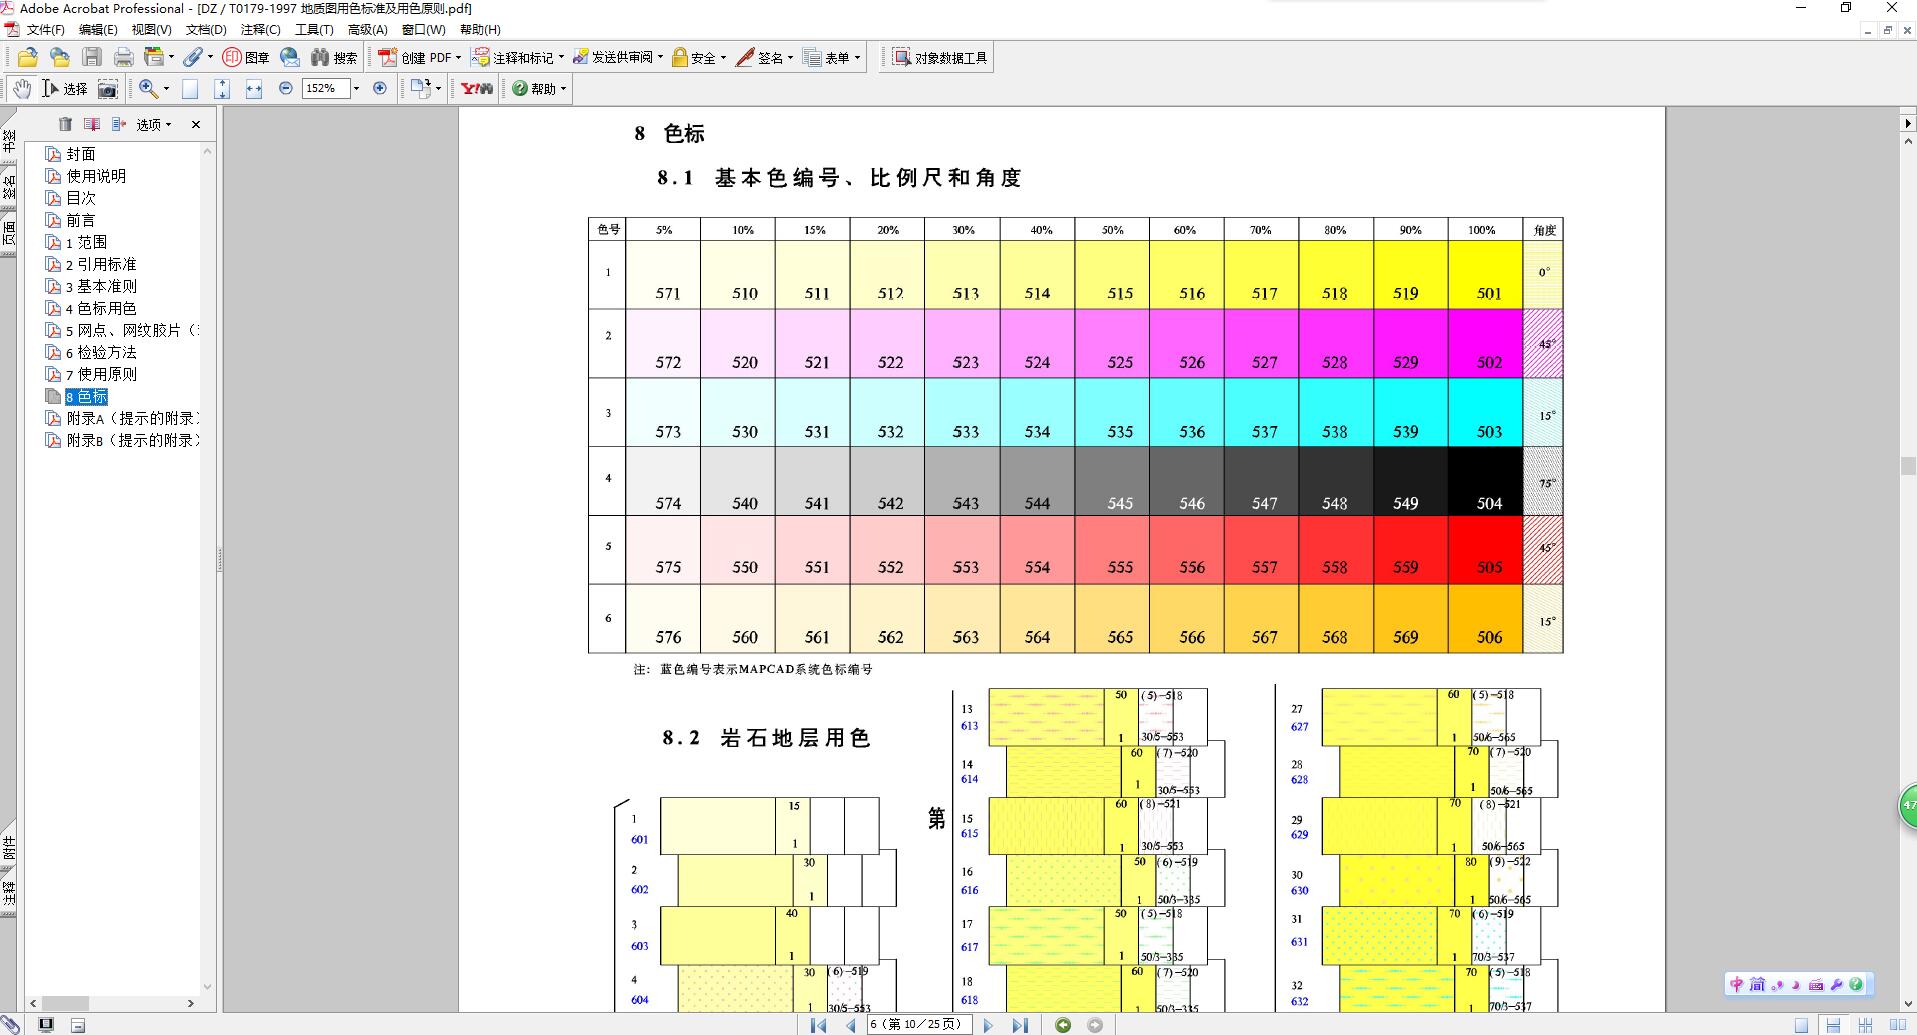
Task: Jump to 6 检验方法 bookmark
Action: tap(101, 352)
